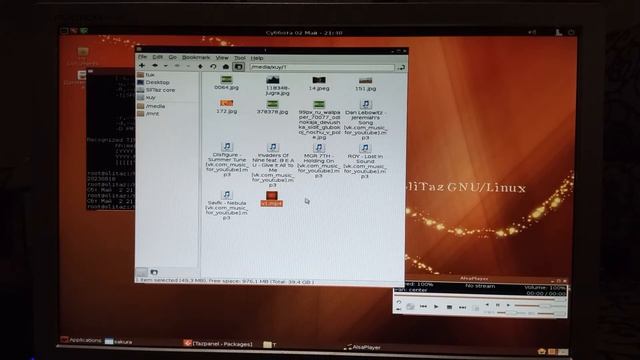Open the Go menu

pyautogui.click(x=173, y=58)
